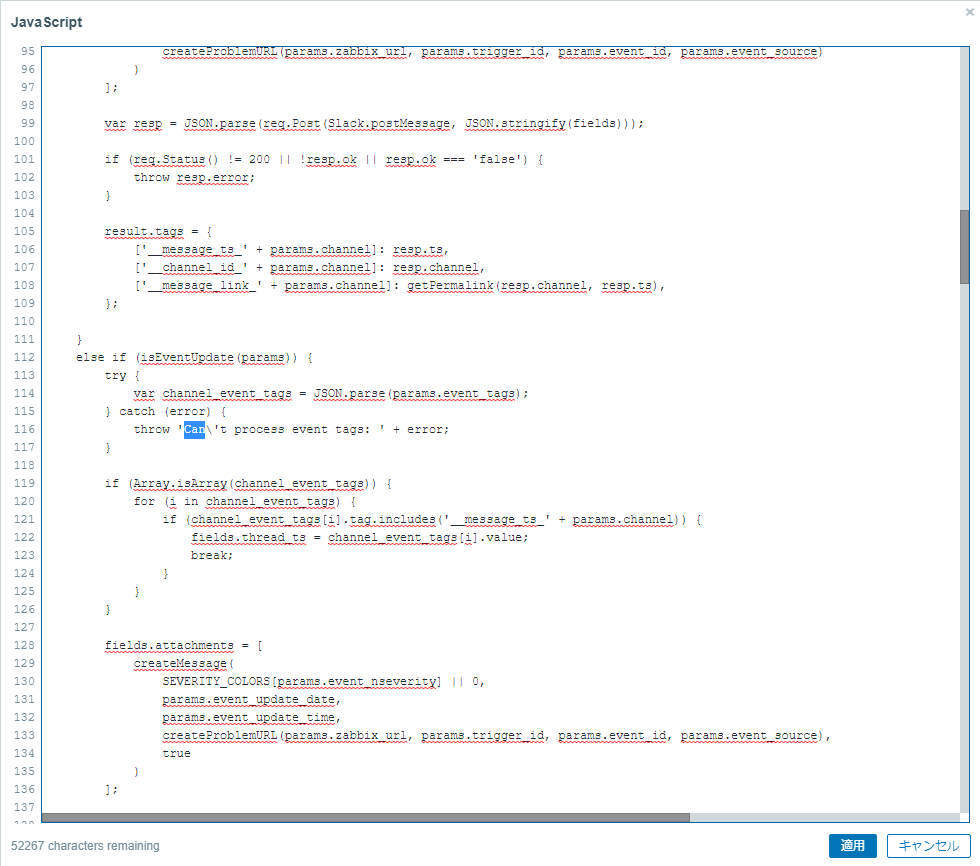This screenshot has height=866, width=980.
Task: Close the JavaScript editor dialog
Action: click(966, 10)
